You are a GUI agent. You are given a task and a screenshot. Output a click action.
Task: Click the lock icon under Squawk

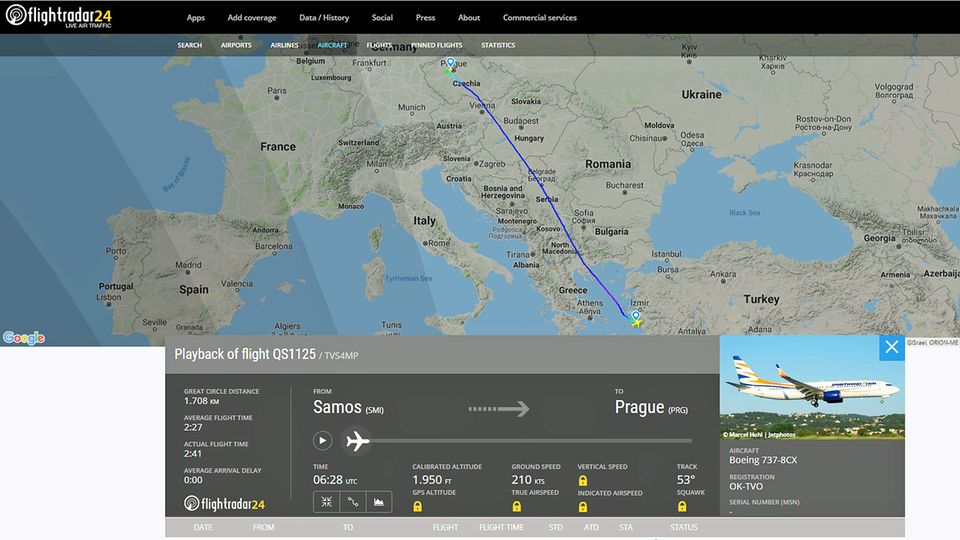click(681, 507)
